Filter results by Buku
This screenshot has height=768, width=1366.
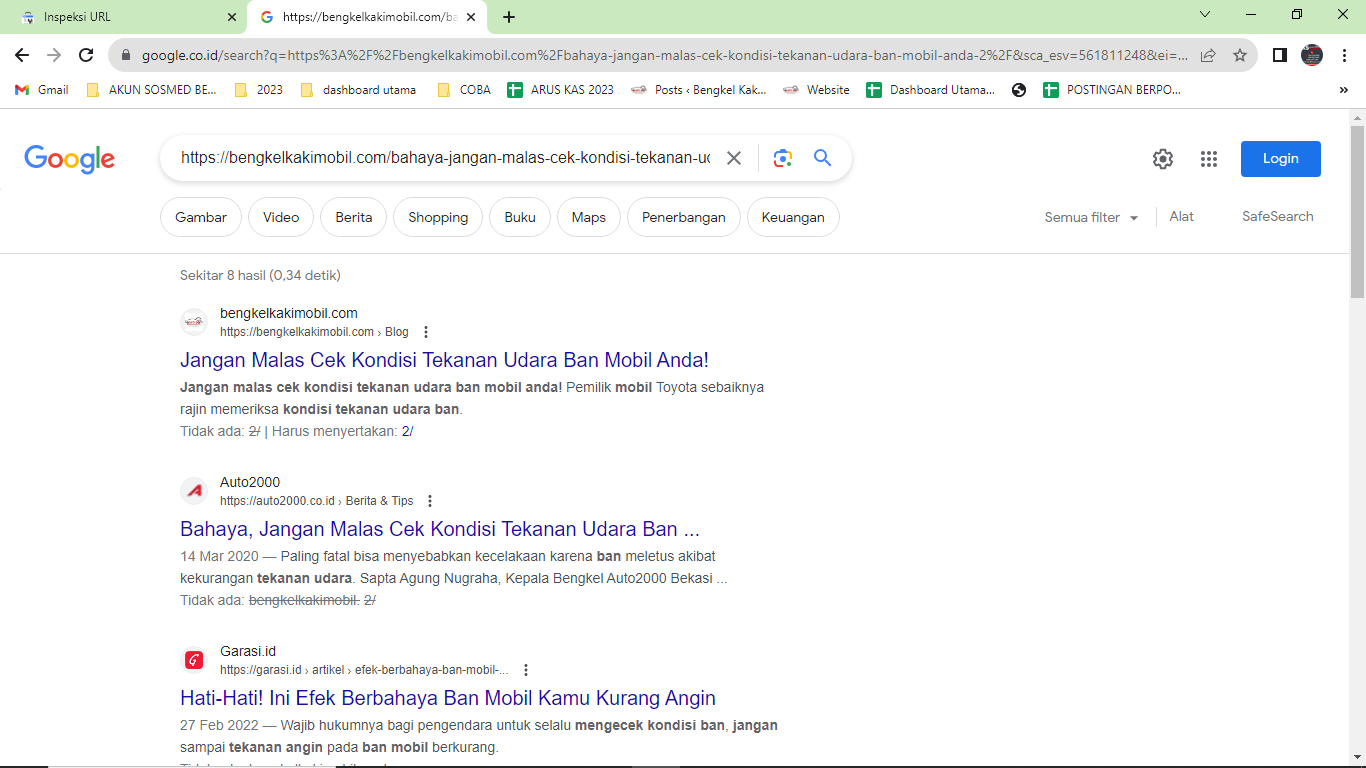tap(520, 217)
